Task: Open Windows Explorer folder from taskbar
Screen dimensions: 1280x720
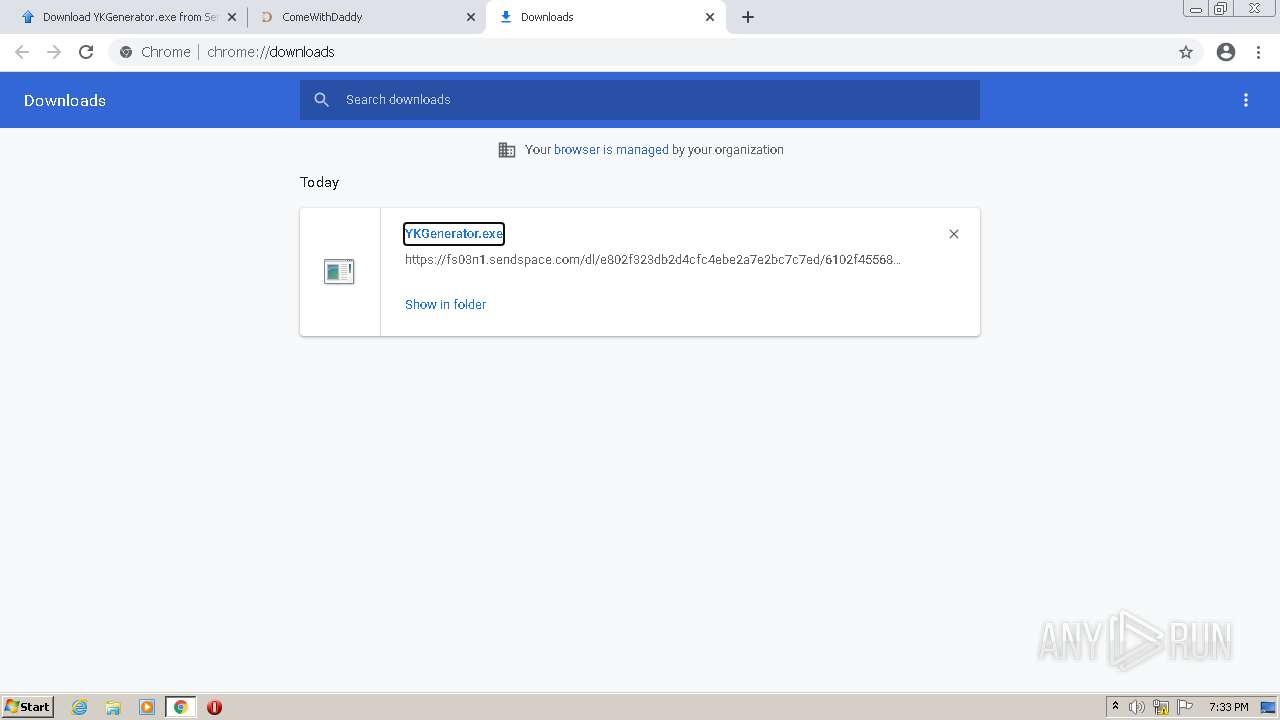Action: 113,707
